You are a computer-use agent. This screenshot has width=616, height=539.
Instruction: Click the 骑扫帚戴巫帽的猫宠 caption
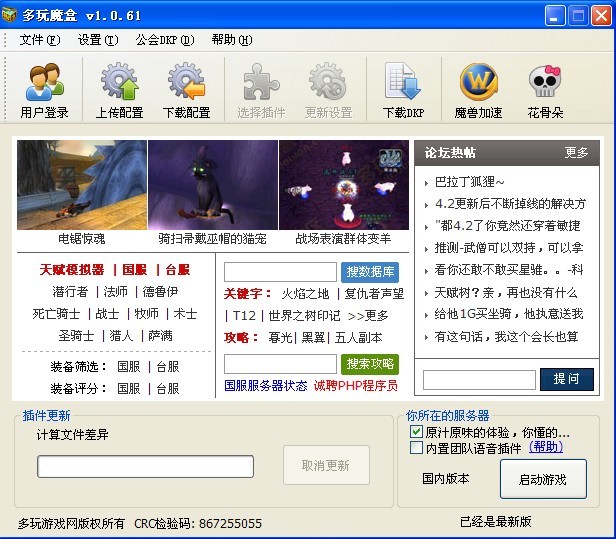point(213,238)
